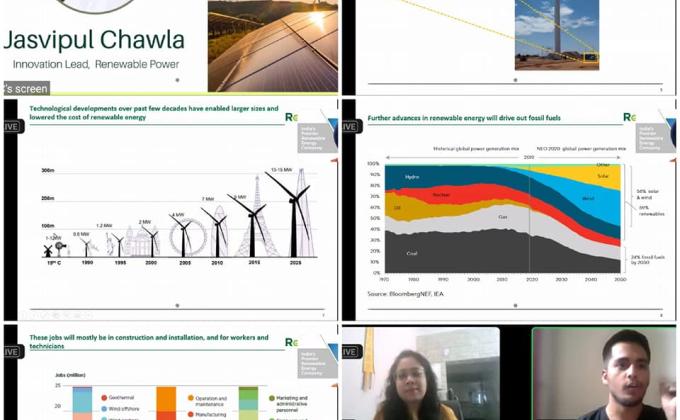The height and width of the screenshot is (420, 680).
Task: Click the ReNew logo on the jobs slide
Action: point(291,342)
